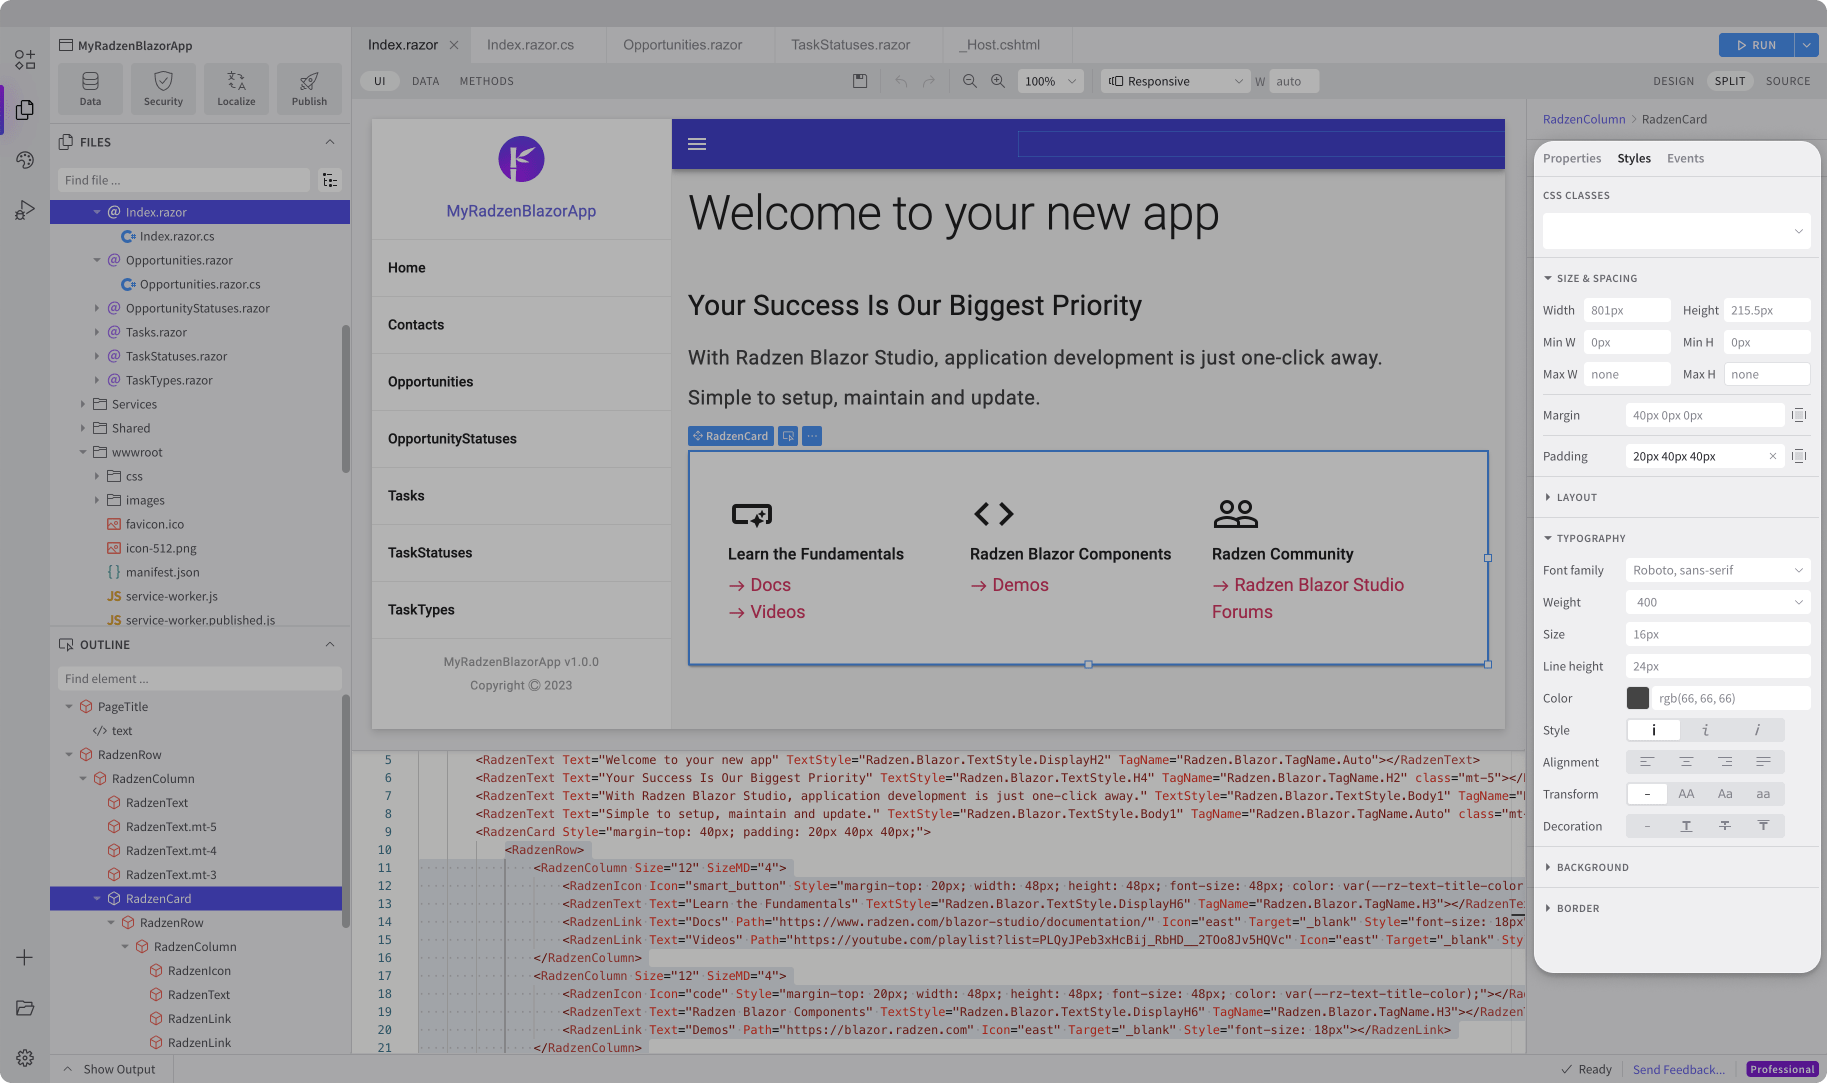The height and width of the screenshot is (1083, 1827).
Task: Collapse the OUTLINE panel chevron
Action: 330,645
